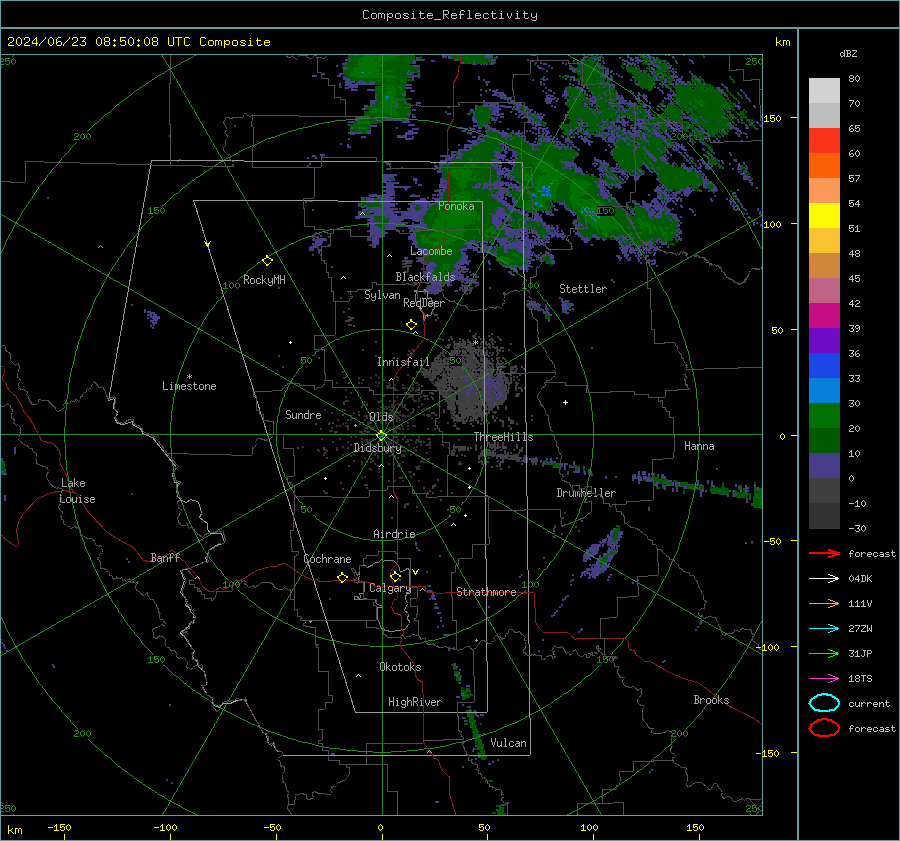Click the yellow diamond marker above Calgary
900x841 pixels.
click(395, 576)
